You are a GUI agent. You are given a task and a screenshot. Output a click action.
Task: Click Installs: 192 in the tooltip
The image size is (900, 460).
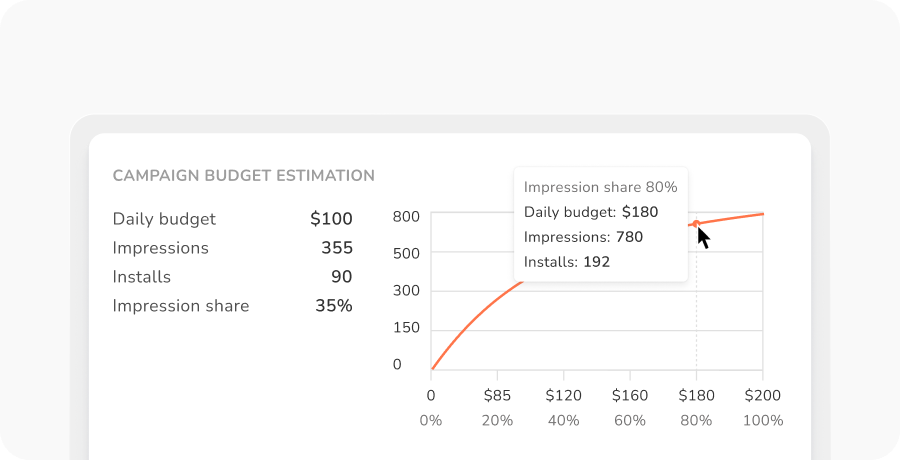567,262
